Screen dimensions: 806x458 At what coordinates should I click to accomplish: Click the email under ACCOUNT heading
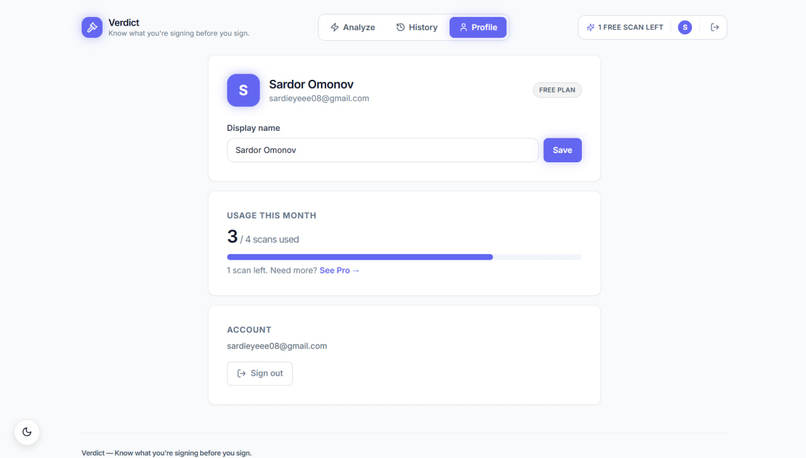[x=277, y=346]
